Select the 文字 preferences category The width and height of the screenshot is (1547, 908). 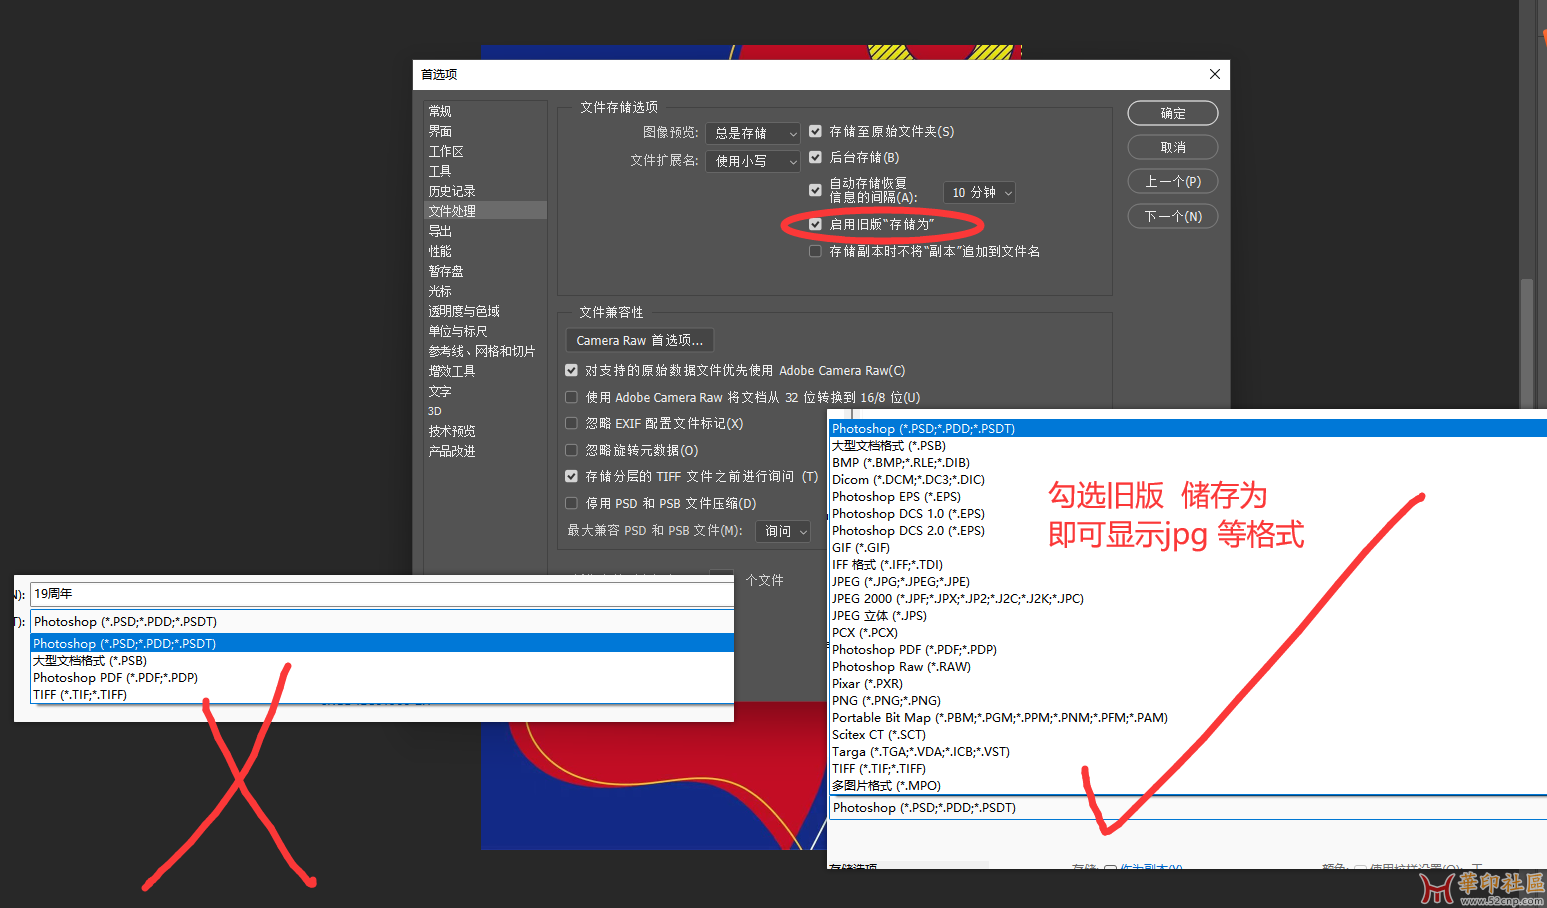[x=440, y=390]
